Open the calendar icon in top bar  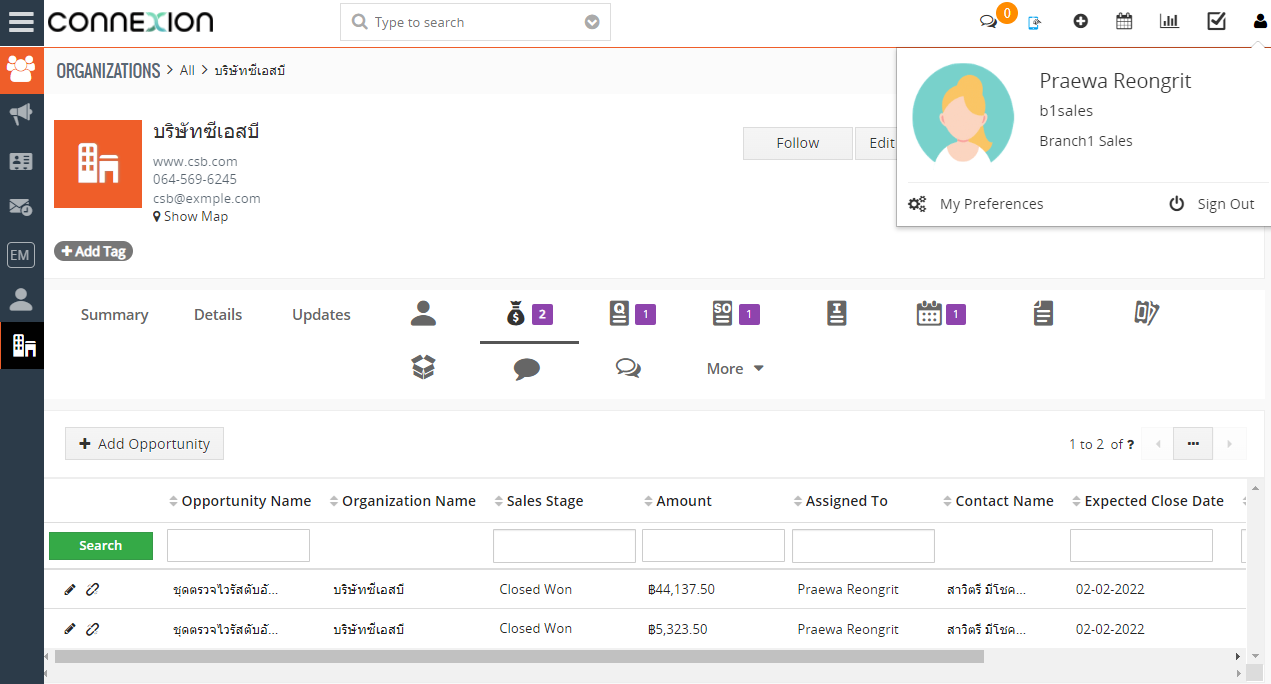[1124, 21]
